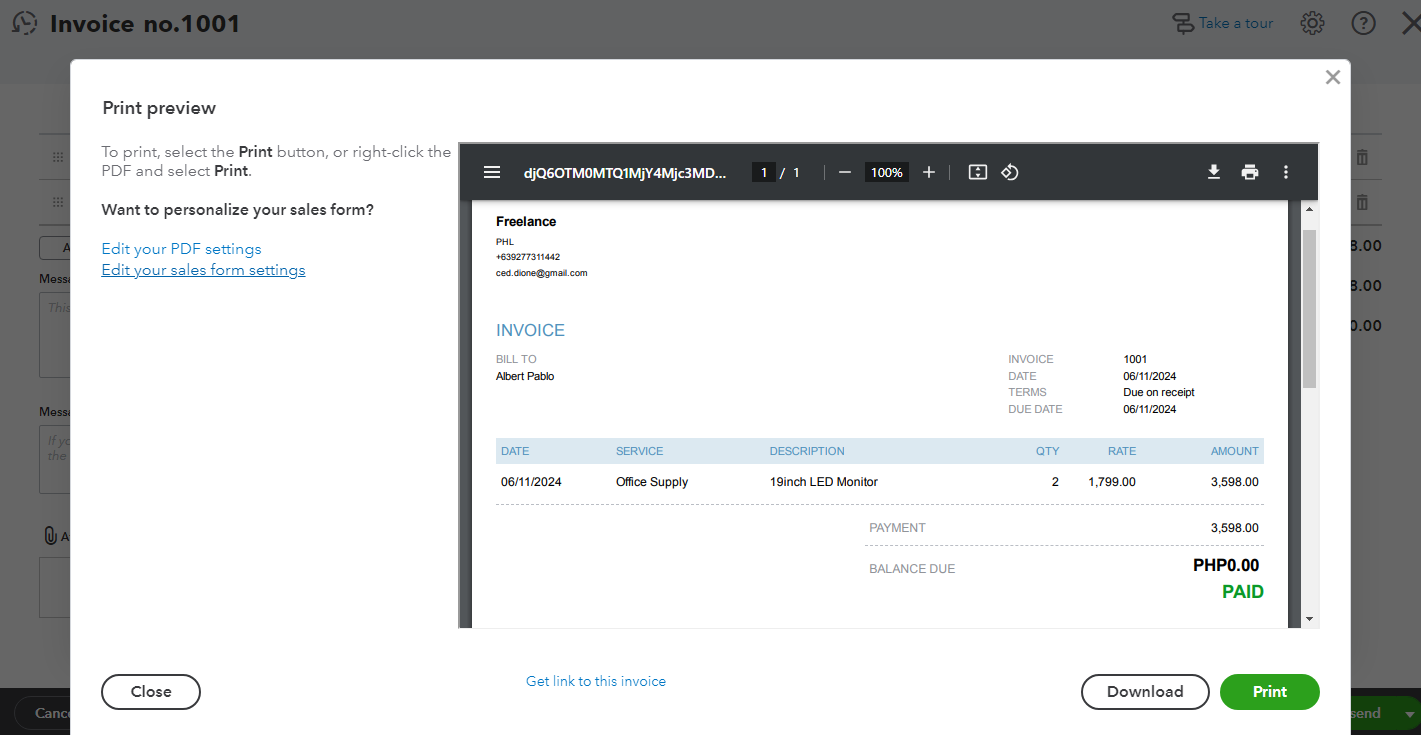Click the PDF page number field
This screenshot has height=735, width=1421.
[x=764, y=172]
